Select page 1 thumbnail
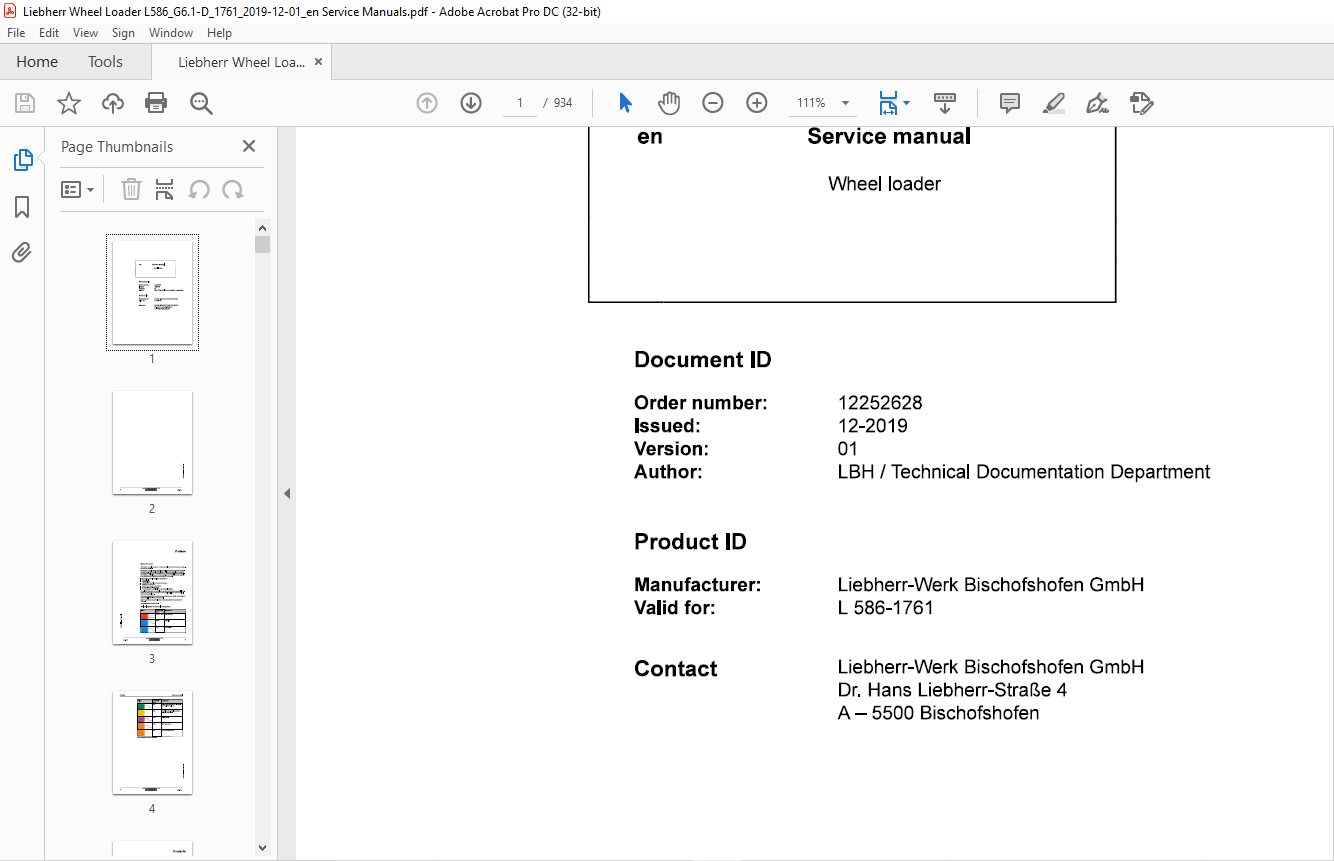The image size is (1334, 861). (152, 292)
